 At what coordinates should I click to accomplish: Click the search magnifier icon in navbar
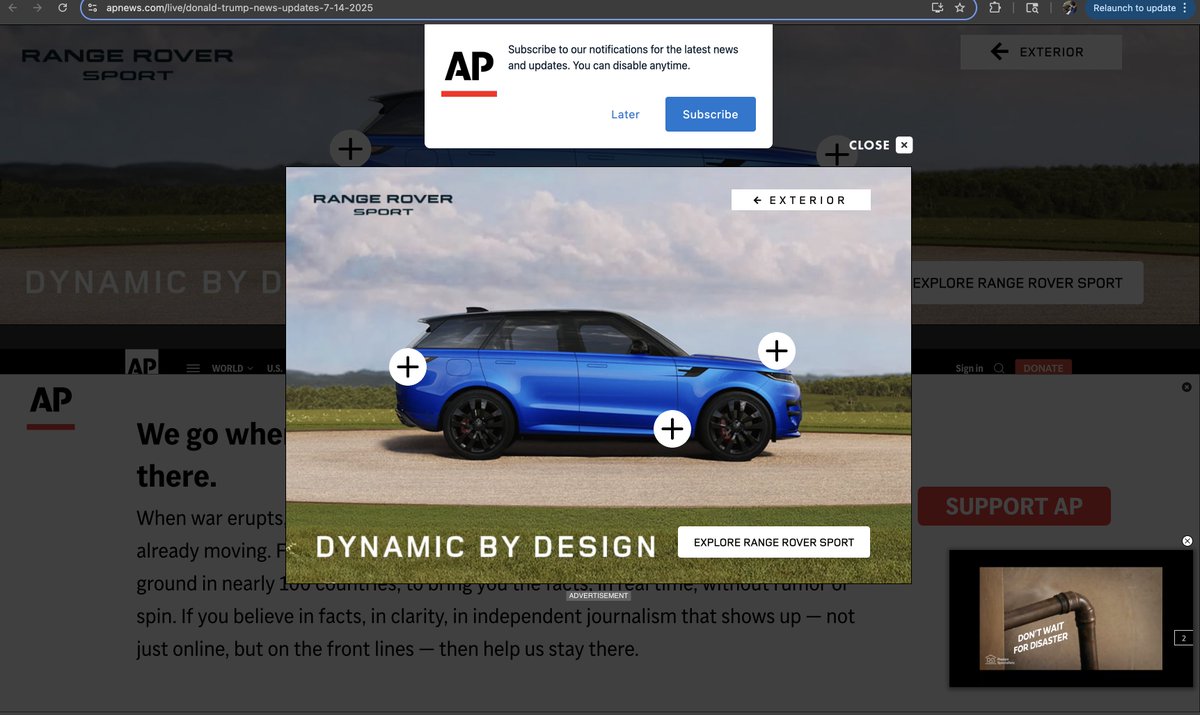pos(999,368)
